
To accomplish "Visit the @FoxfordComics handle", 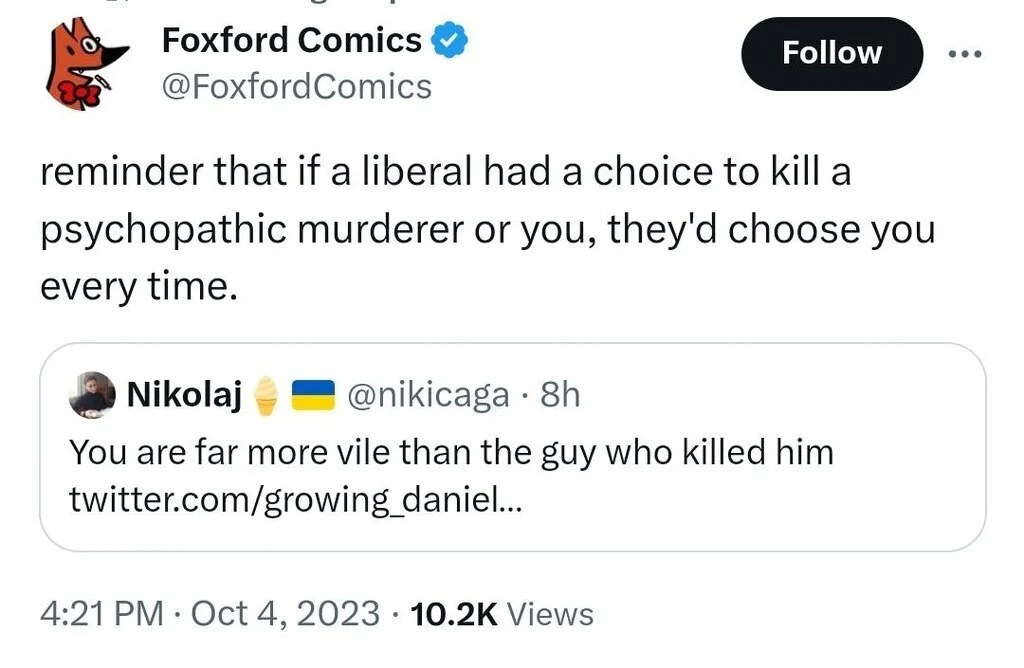I will [x=296, y=87].
